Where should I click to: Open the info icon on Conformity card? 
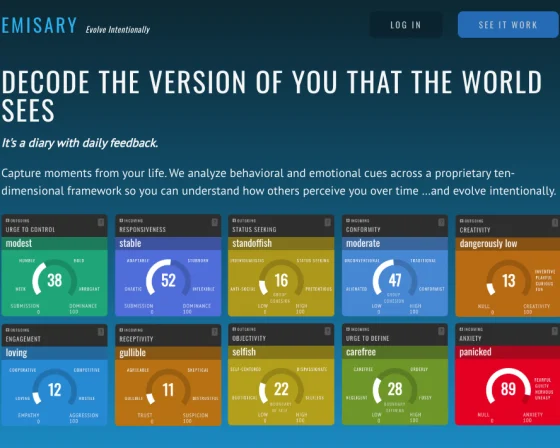point(441,223)
